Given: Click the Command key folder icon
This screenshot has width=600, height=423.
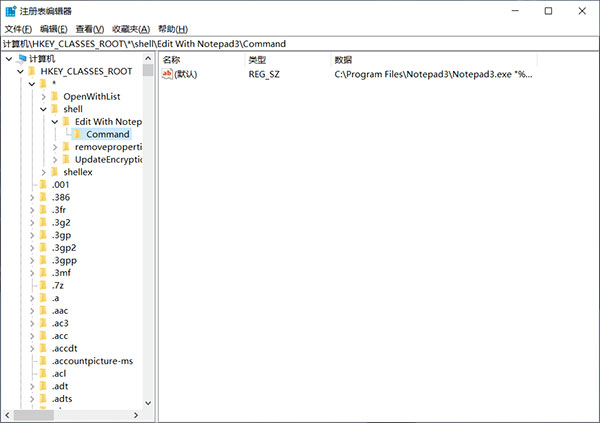Looking at the screenshot, I should [x=77, y=134].
